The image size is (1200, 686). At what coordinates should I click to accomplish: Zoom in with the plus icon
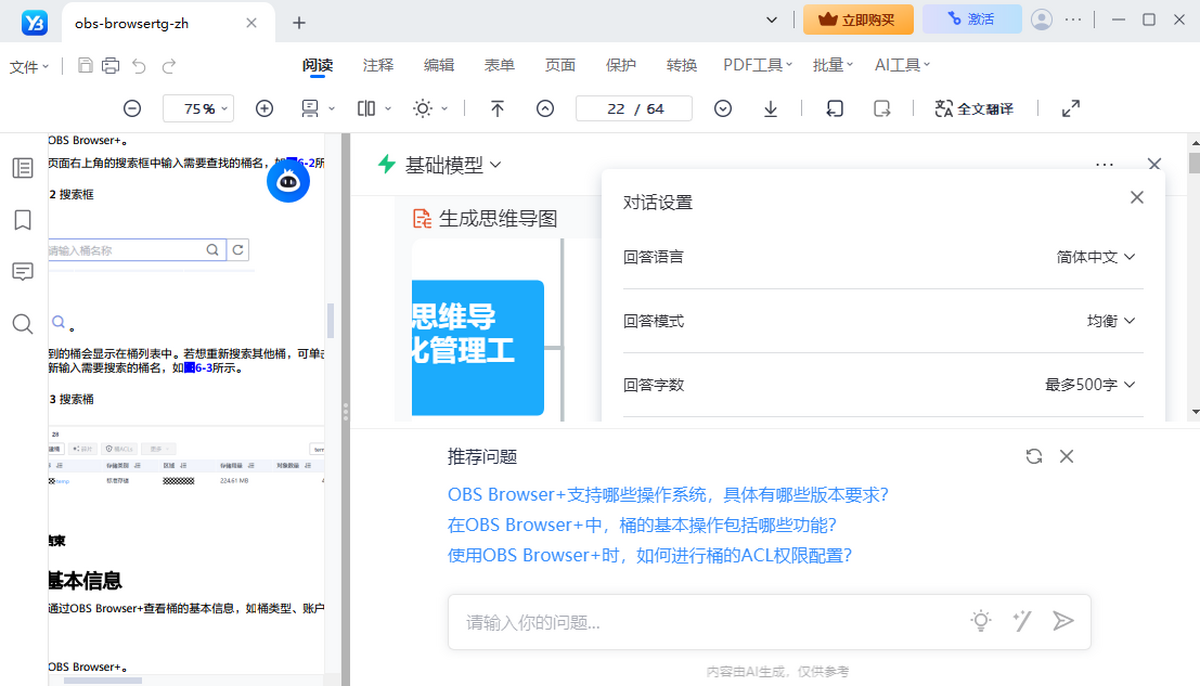coord(264,109)
